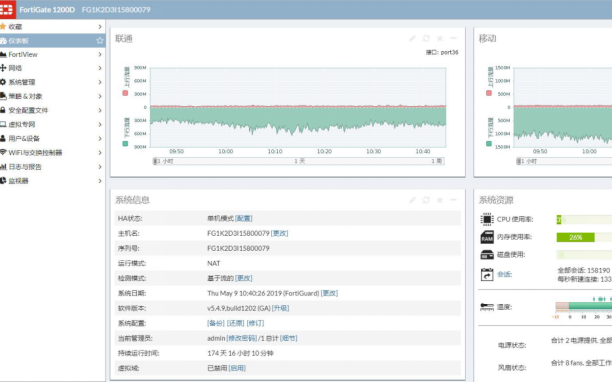Image resolution: width=612 pixels, height=382 pixels.
Task: Click the [还原] restore configuration link
Action: click(x=236, y=323)
